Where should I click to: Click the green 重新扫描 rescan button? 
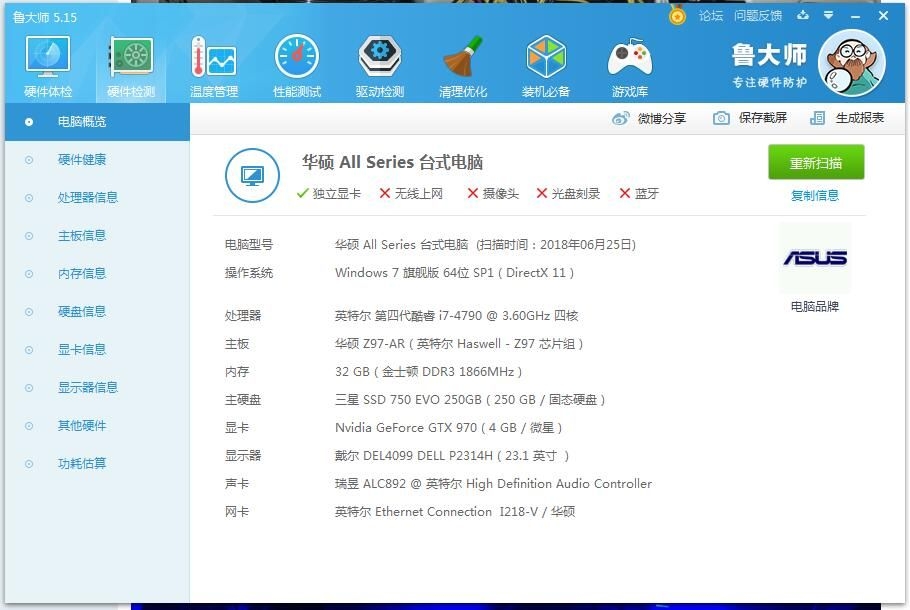pos(816,163)
